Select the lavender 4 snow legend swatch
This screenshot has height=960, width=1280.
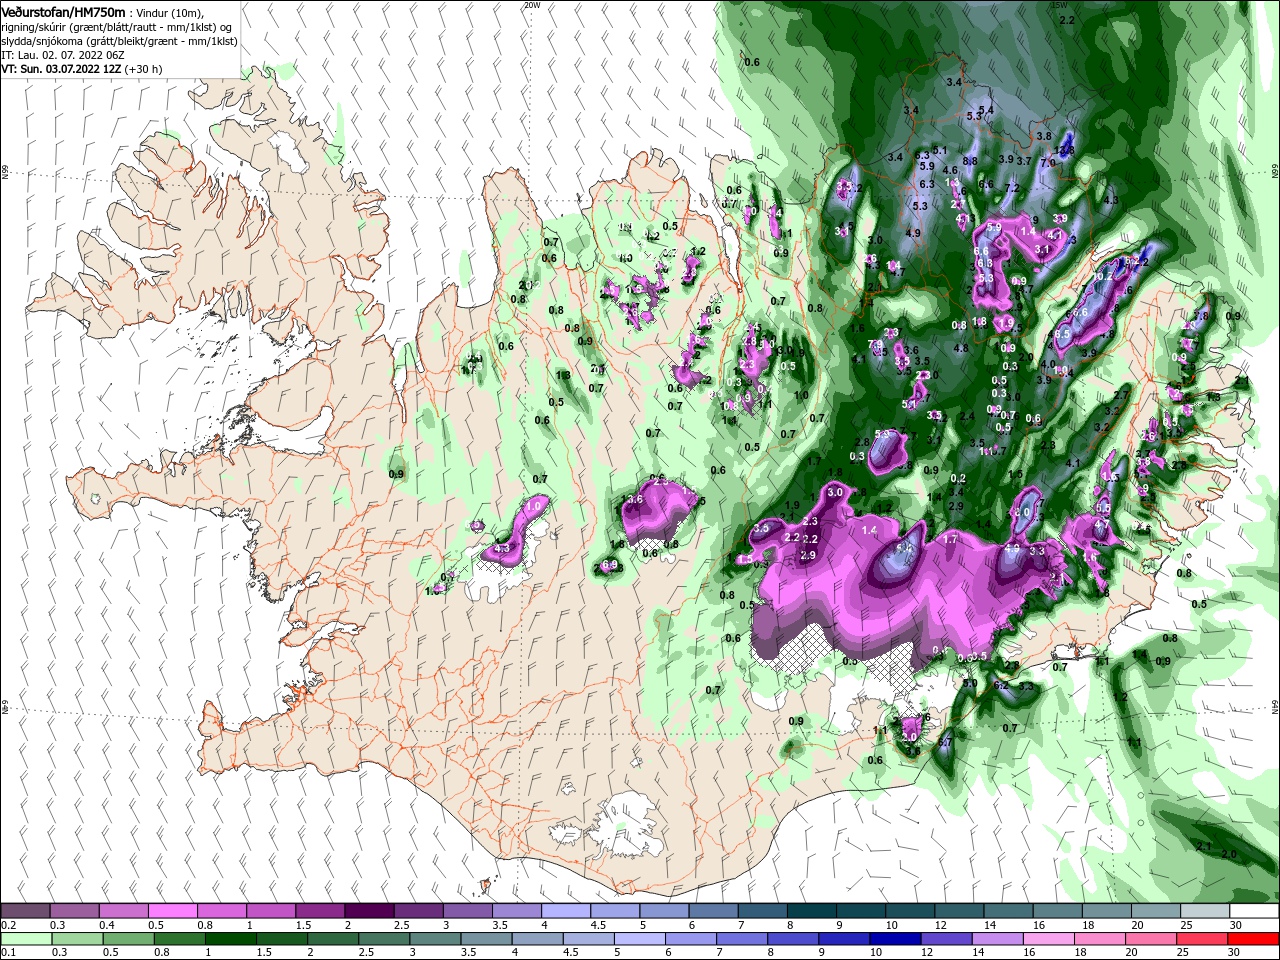tap(564, 910)
